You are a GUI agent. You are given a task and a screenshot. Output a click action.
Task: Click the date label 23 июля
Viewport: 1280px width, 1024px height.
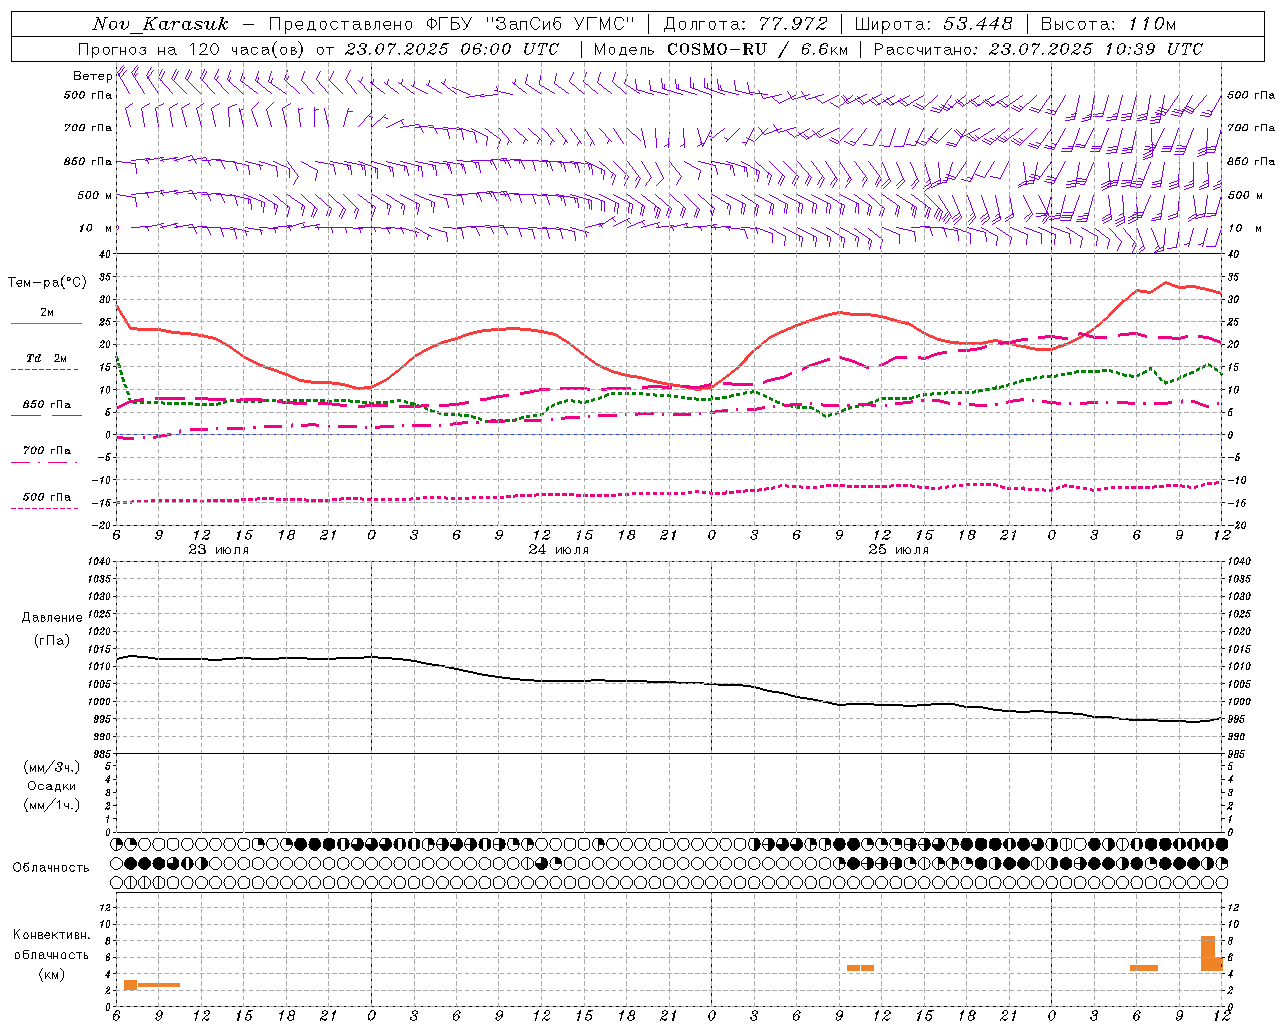[219, 550]
